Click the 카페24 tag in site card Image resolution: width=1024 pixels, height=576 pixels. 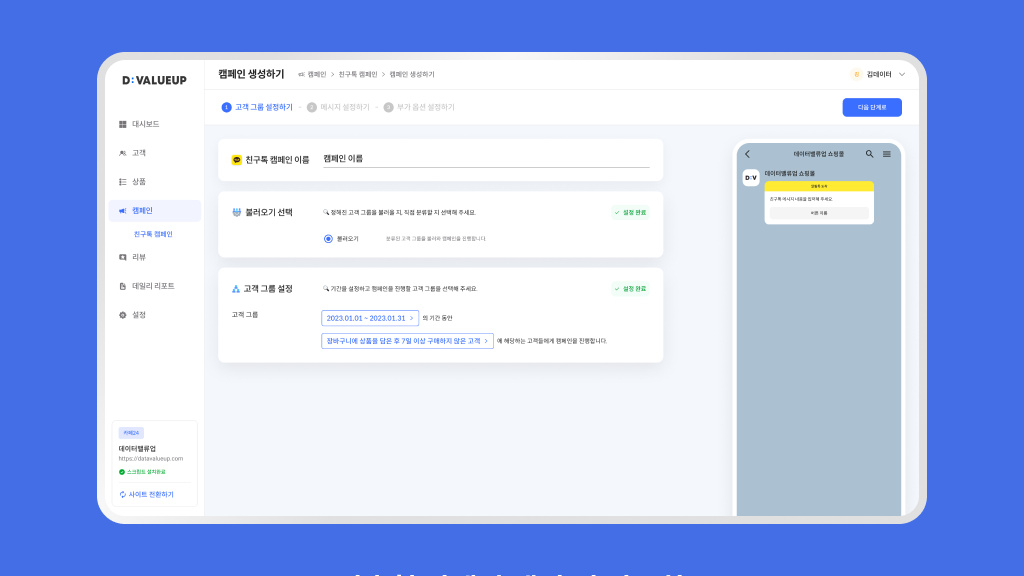pyautogui.click(x=131, y=433)
